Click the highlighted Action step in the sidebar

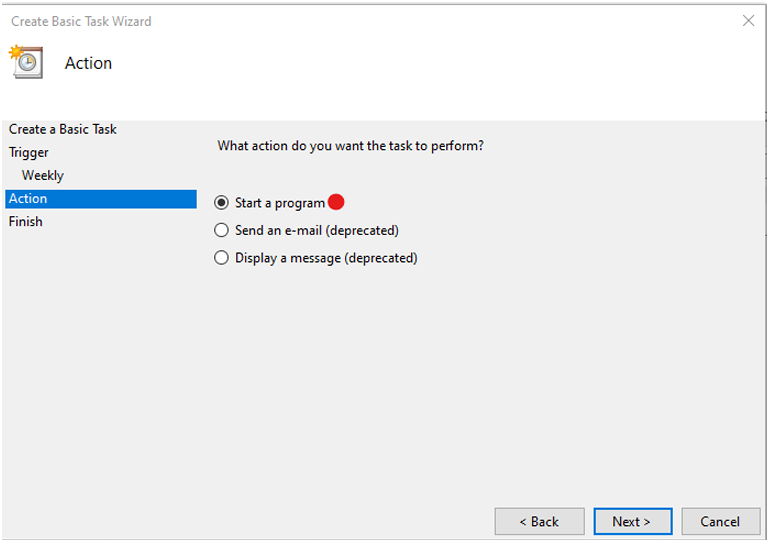101,198
